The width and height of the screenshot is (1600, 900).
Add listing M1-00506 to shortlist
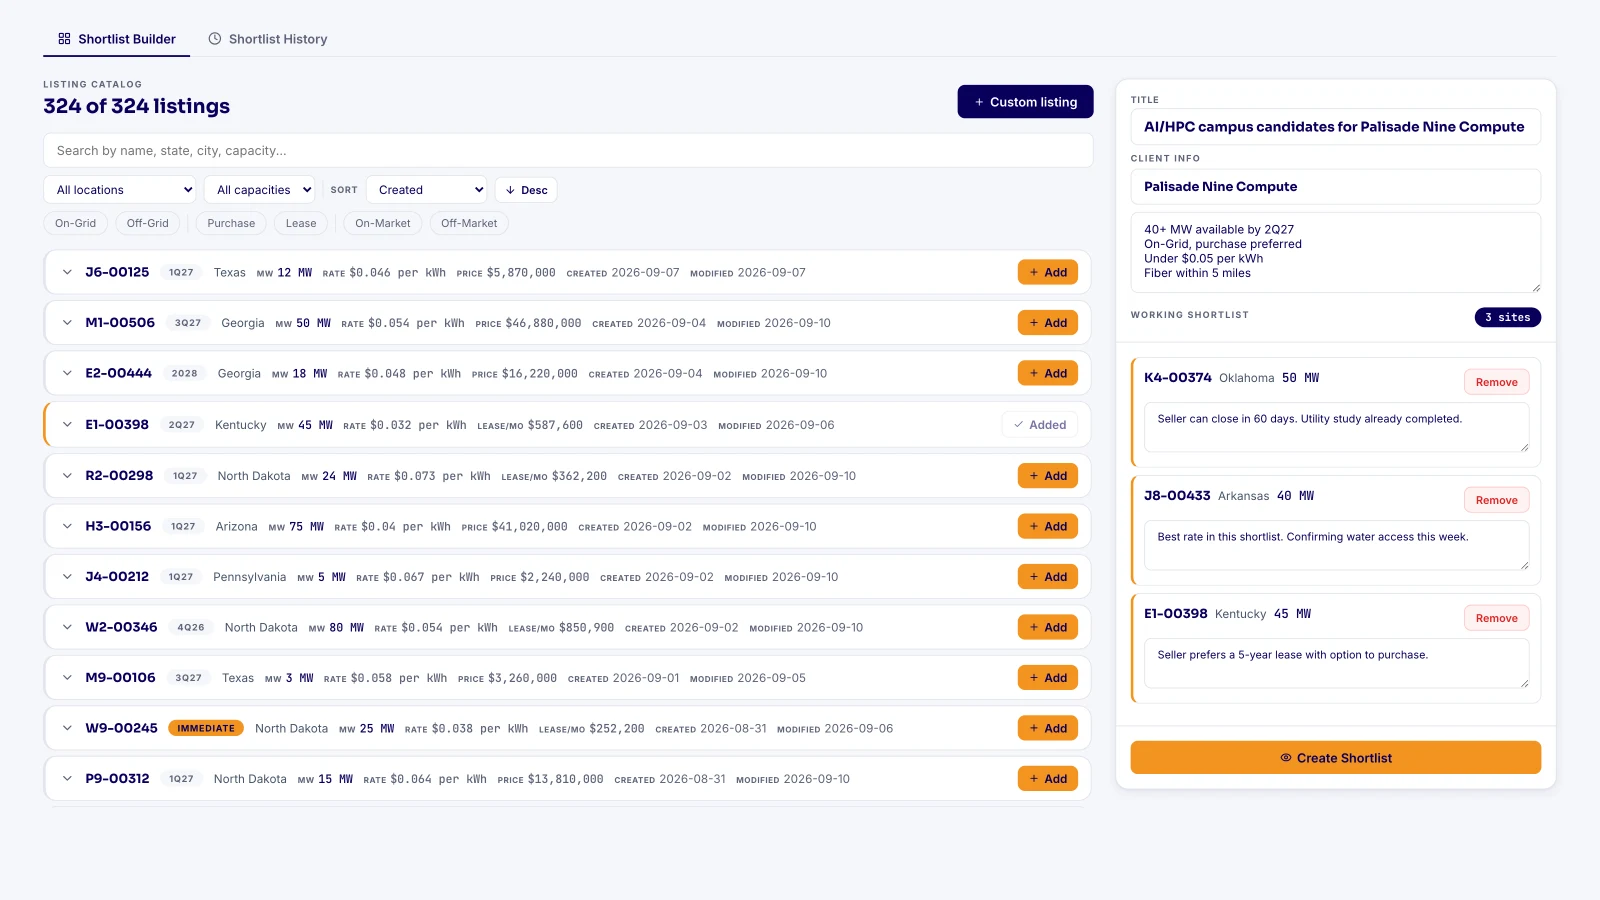coord(1048,323)
